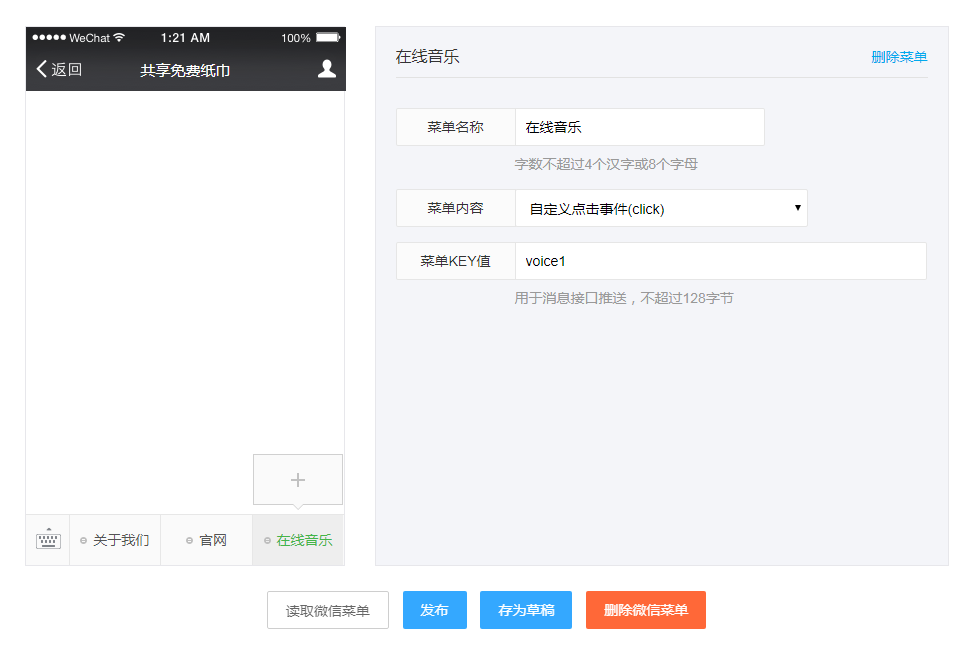Tap the back arrow next to 返回
964x662 pixels.
(40, 69)
